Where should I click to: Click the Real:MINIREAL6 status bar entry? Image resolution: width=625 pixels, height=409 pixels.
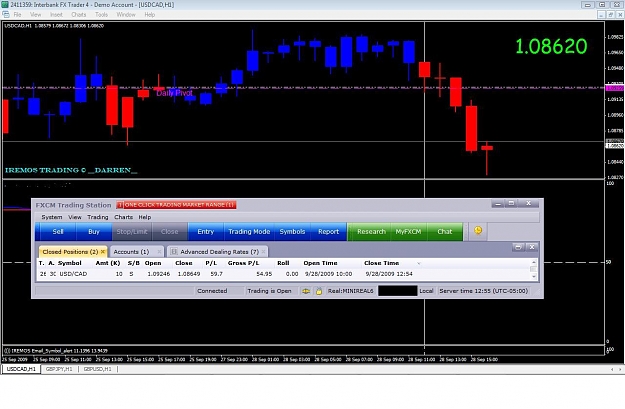[x=350, y=291]
